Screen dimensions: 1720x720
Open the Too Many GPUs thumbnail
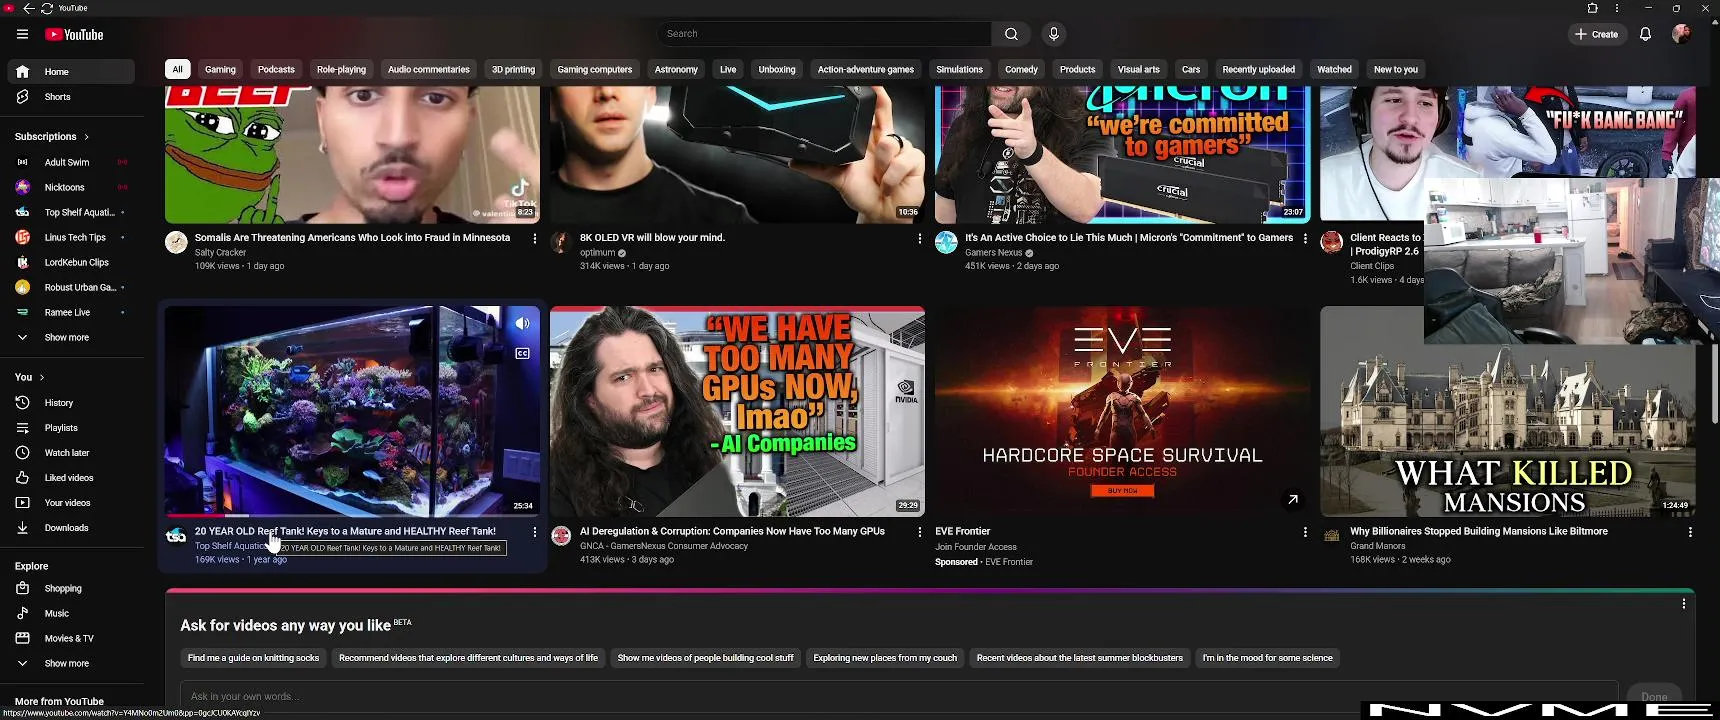pyautogui.click(x=737, y=412)
